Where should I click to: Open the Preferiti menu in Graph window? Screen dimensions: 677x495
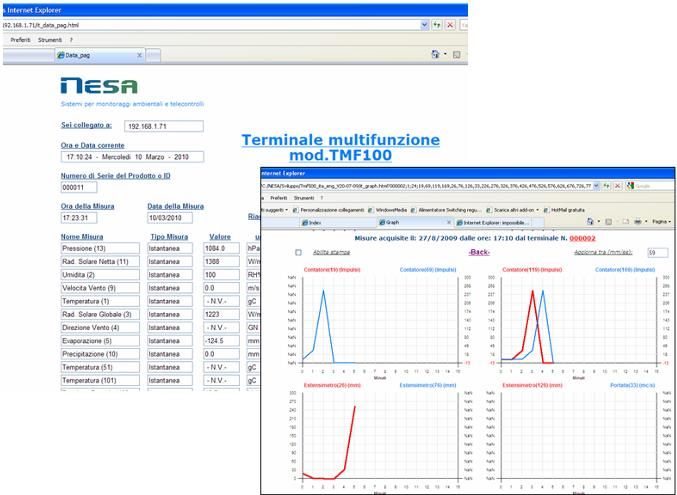(x=278, y=198)
